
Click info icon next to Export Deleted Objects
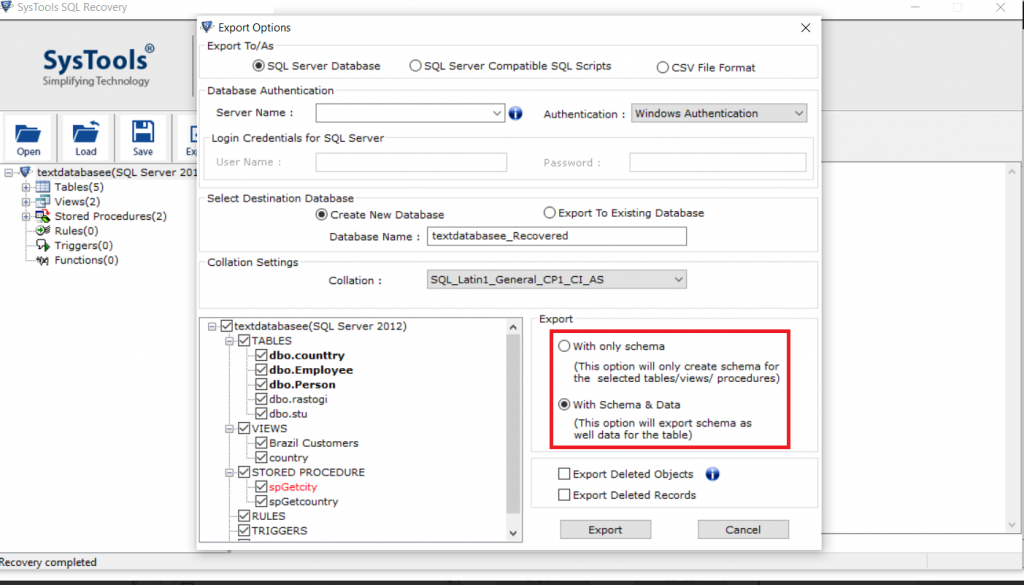[712, 474]
